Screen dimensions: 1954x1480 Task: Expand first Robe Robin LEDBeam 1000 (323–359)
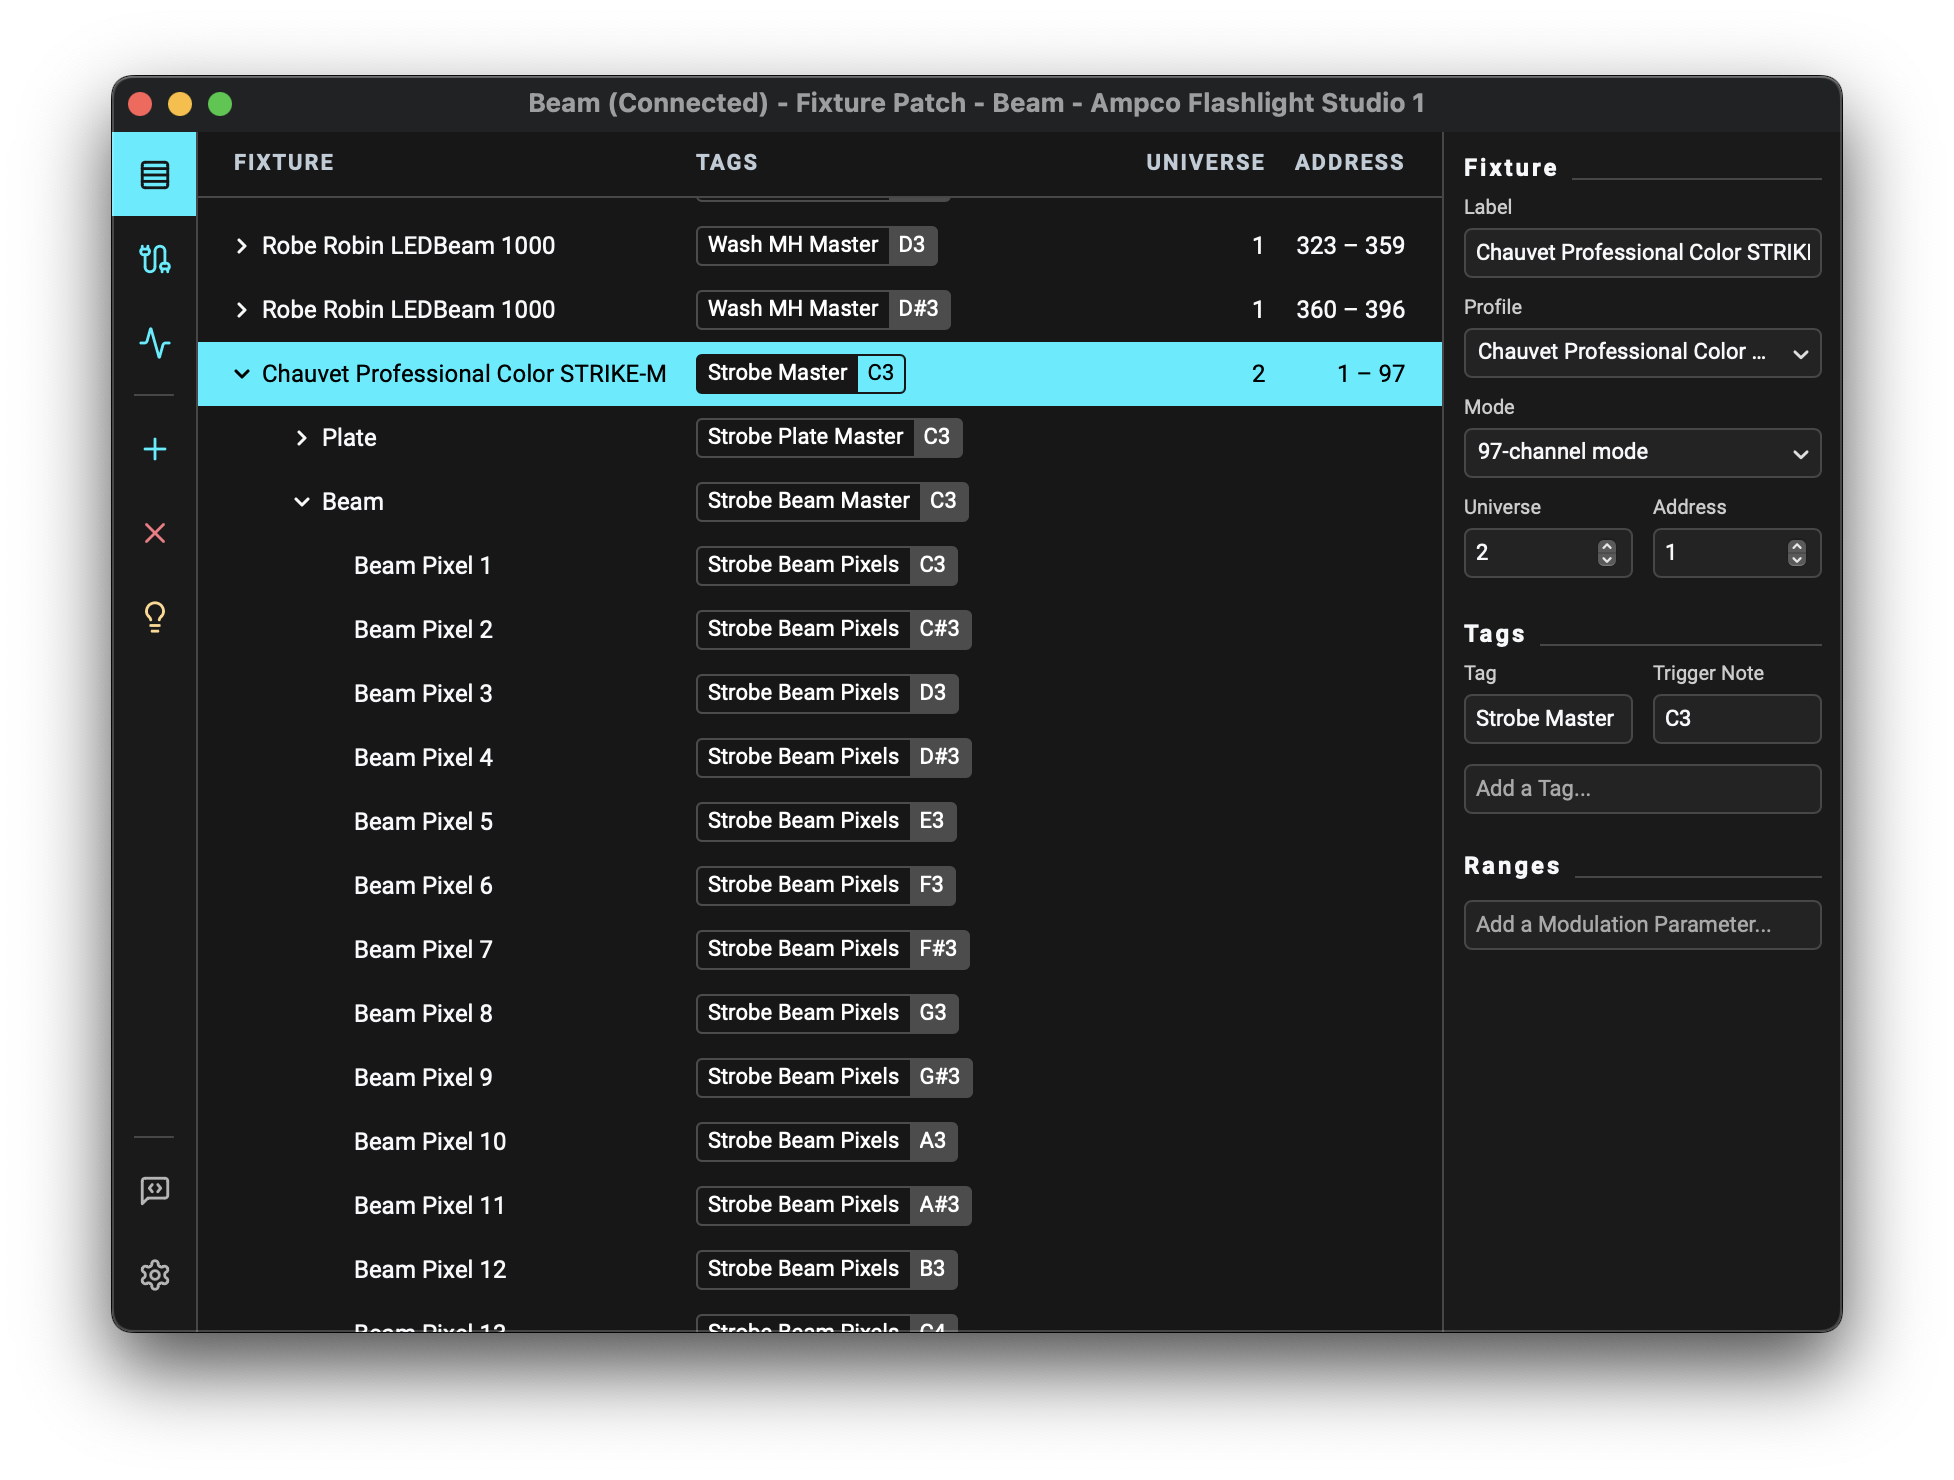tap(241, 246)
